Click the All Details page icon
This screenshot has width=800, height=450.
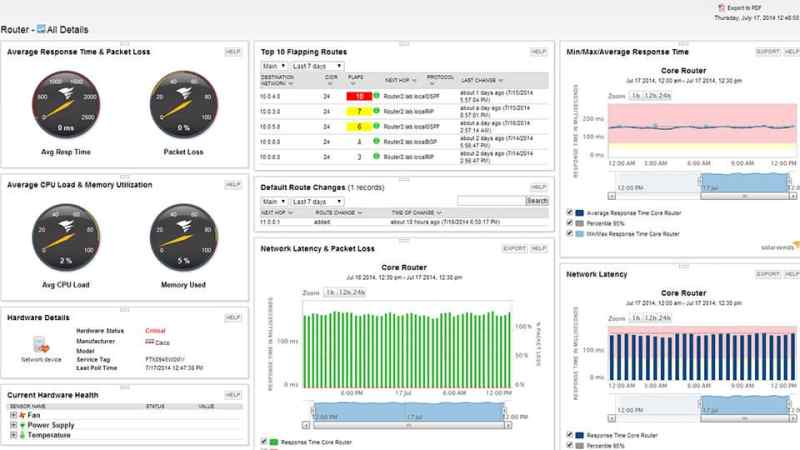(41, 29)
